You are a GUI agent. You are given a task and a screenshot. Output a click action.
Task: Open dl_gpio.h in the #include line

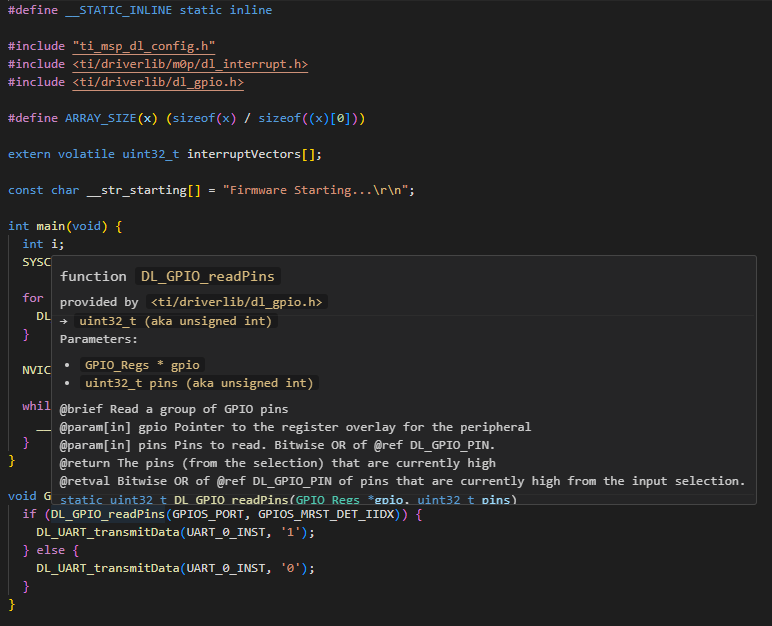click(x=156, y=82)
